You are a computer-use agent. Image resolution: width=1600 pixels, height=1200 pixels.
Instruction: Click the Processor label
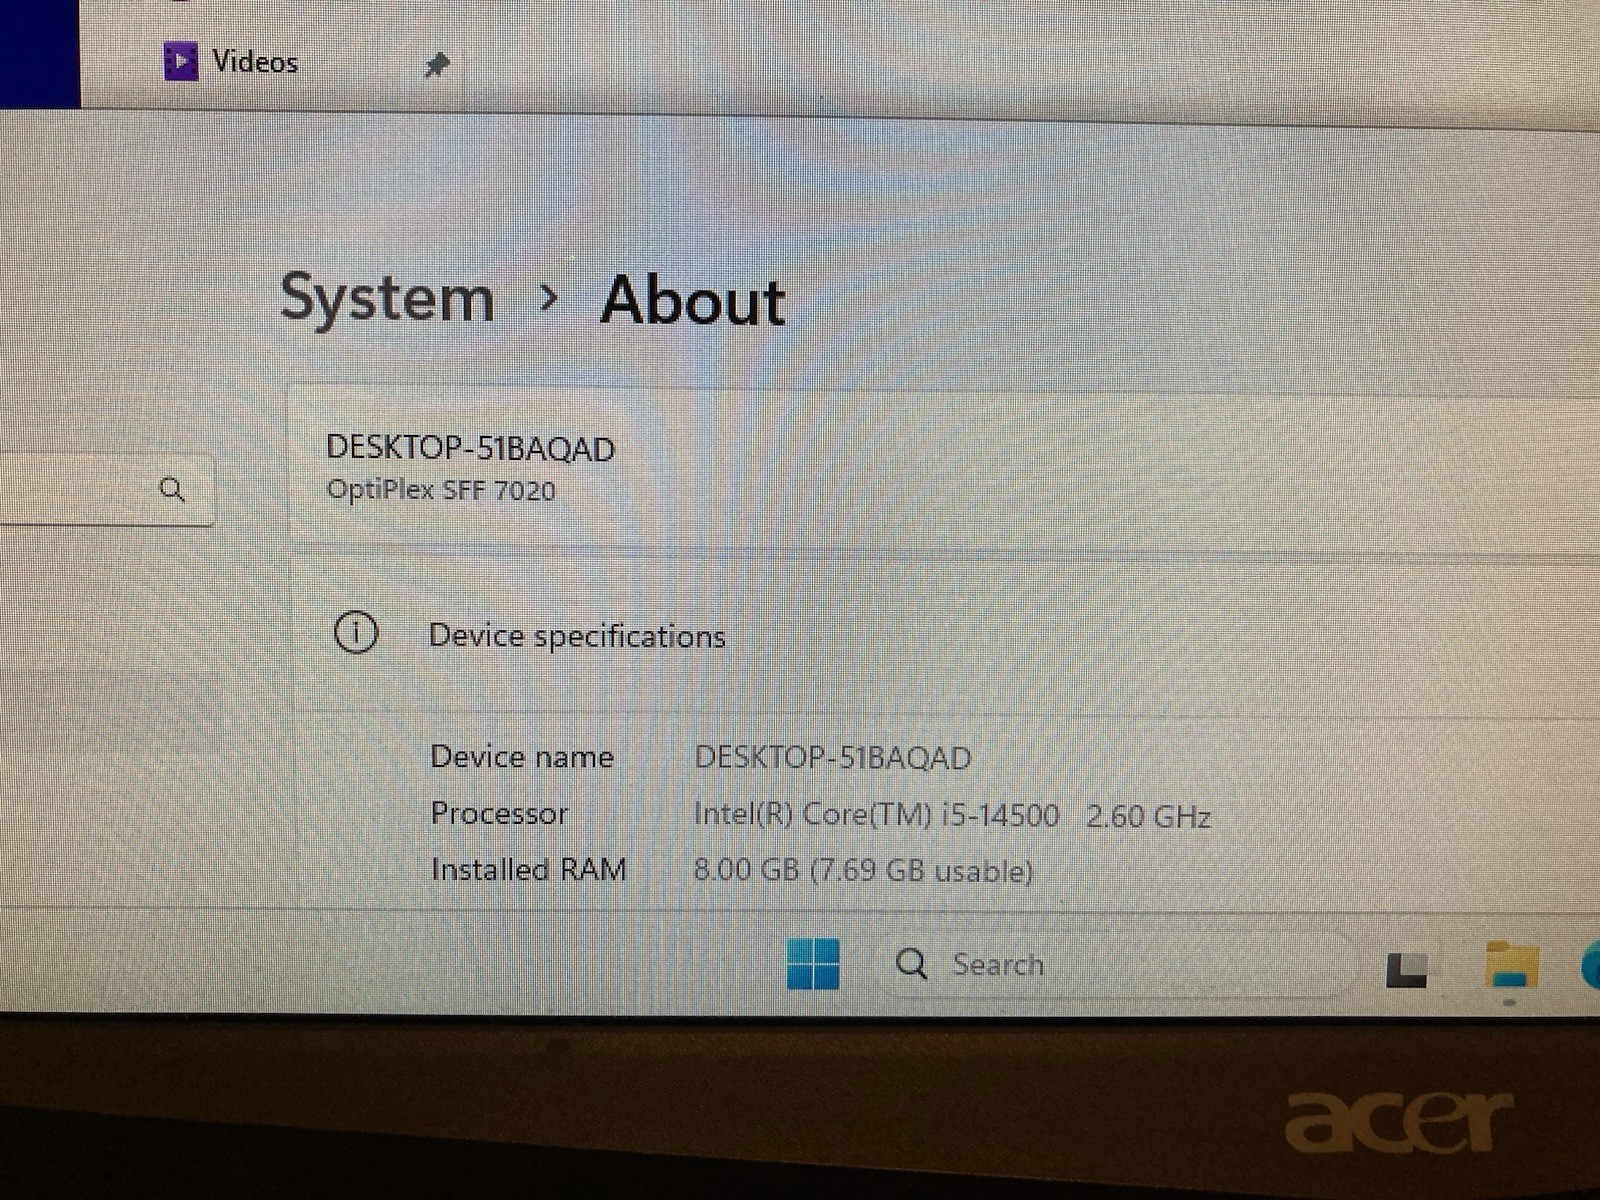pyautogui.click(x=499, y=813)
